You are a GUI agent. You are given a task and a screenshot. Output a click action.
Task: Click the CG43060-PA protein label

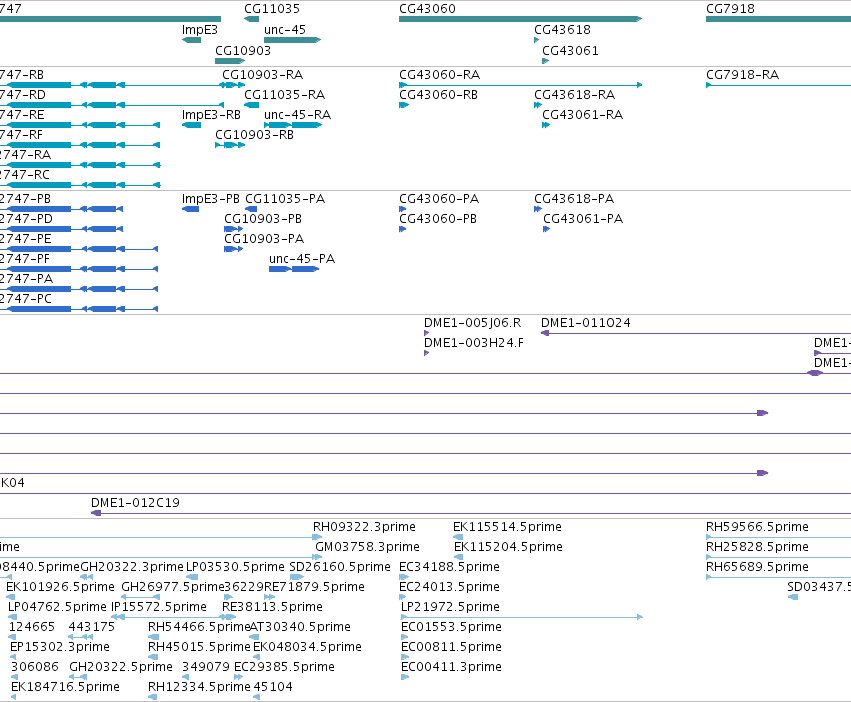coord(439,199)
